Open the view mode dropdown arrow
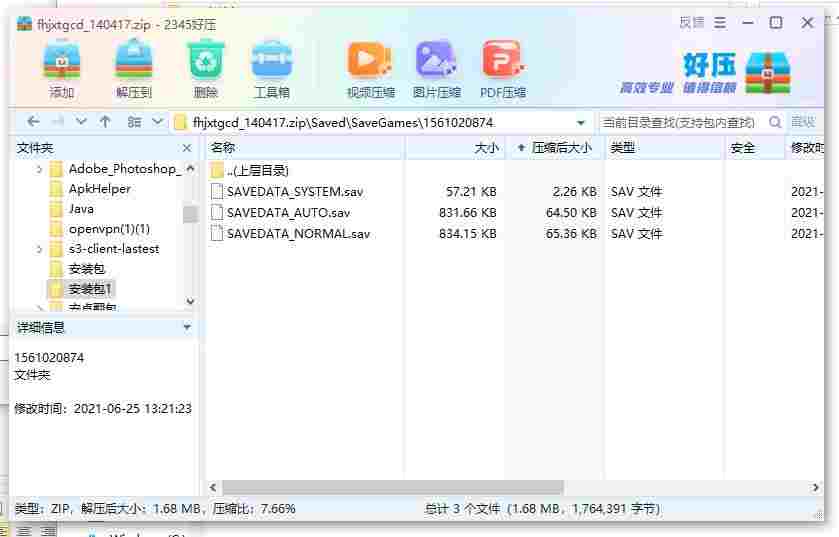The height and width of the screenshot is (537, 839). 157,122
